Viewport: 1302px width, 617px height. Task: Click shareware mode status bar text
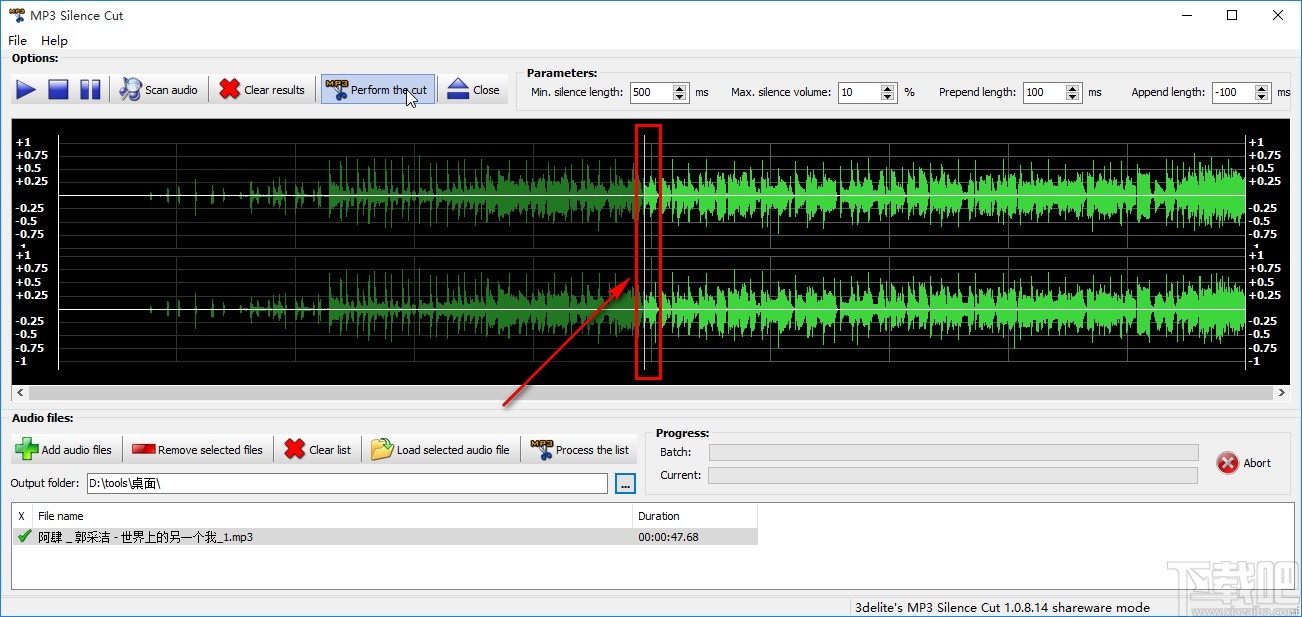pyautogui.click(x=1001, y=607)
